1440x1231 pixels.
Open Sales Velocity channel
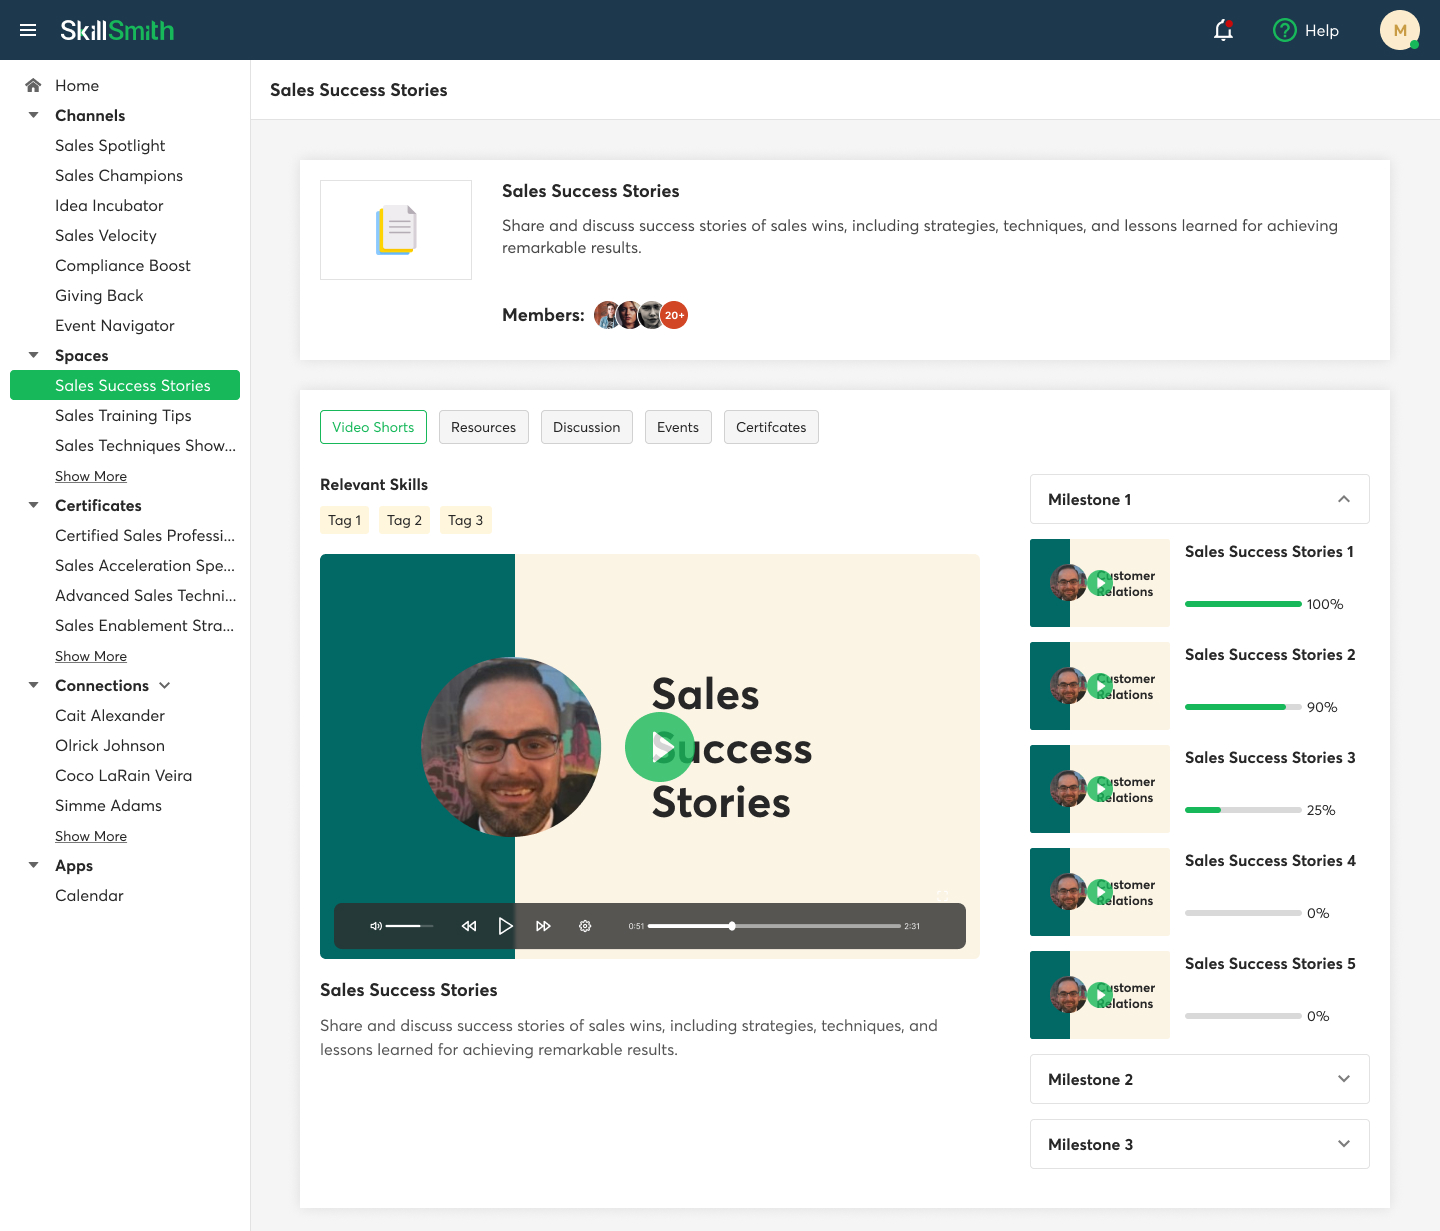tap(106, 235)
